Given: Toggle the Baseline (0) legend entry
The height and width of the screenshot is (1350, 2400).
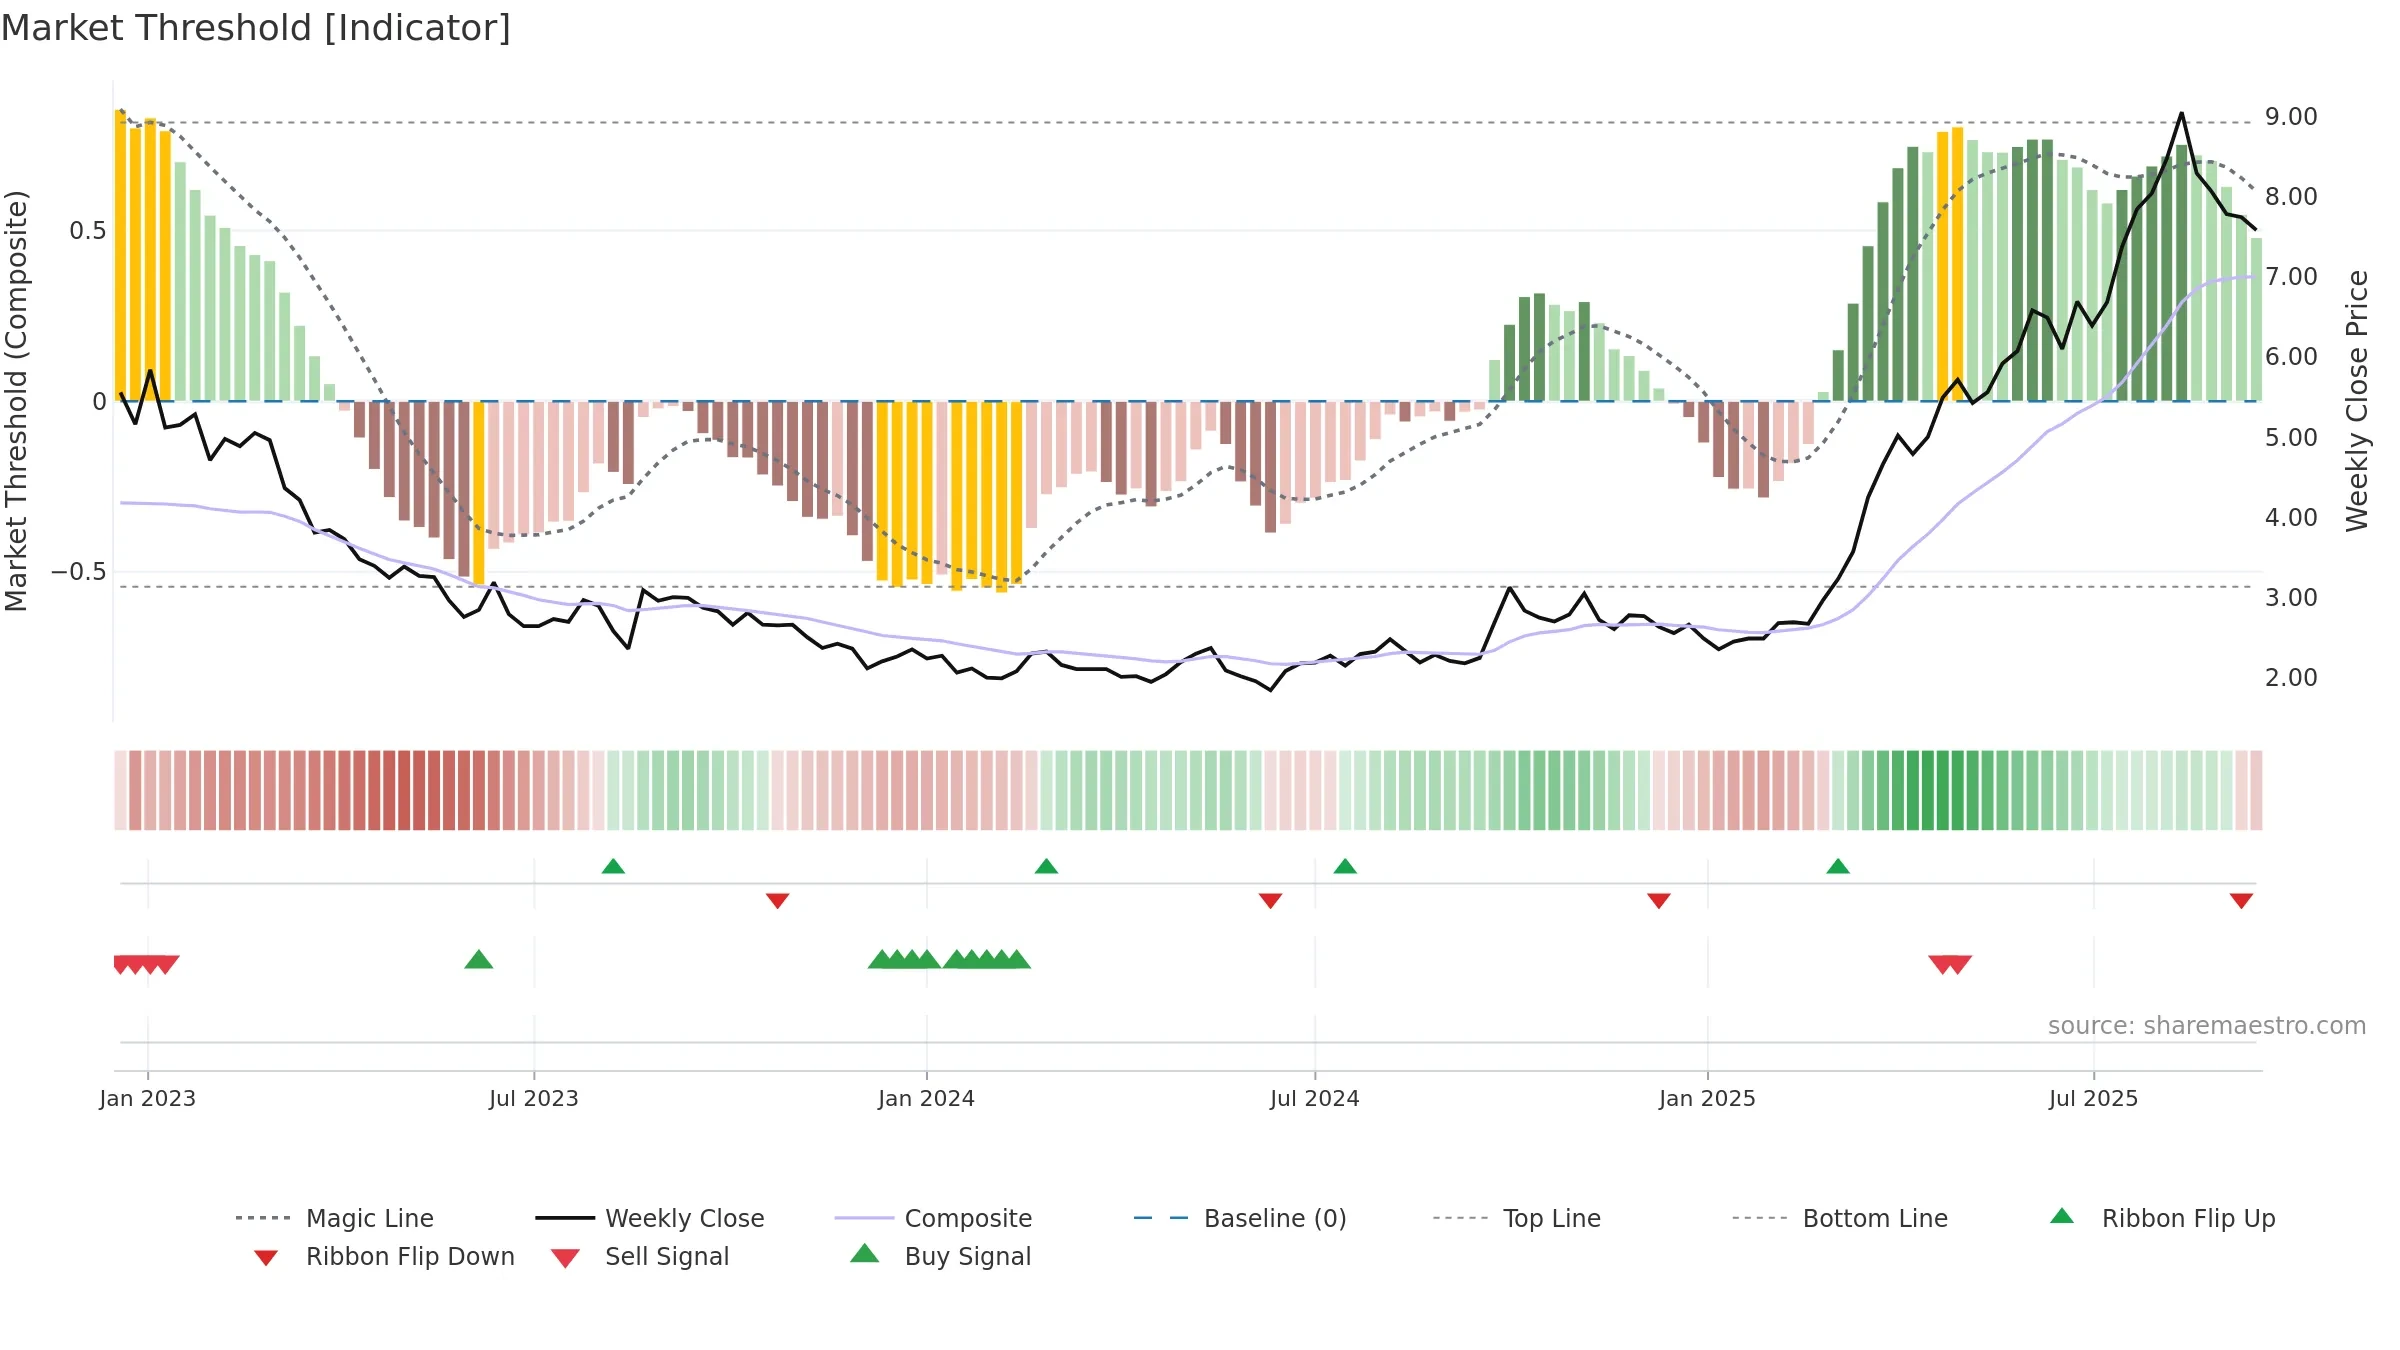Looking at the screenshot, I should pyautogui.click(x=1240, y=1218).
